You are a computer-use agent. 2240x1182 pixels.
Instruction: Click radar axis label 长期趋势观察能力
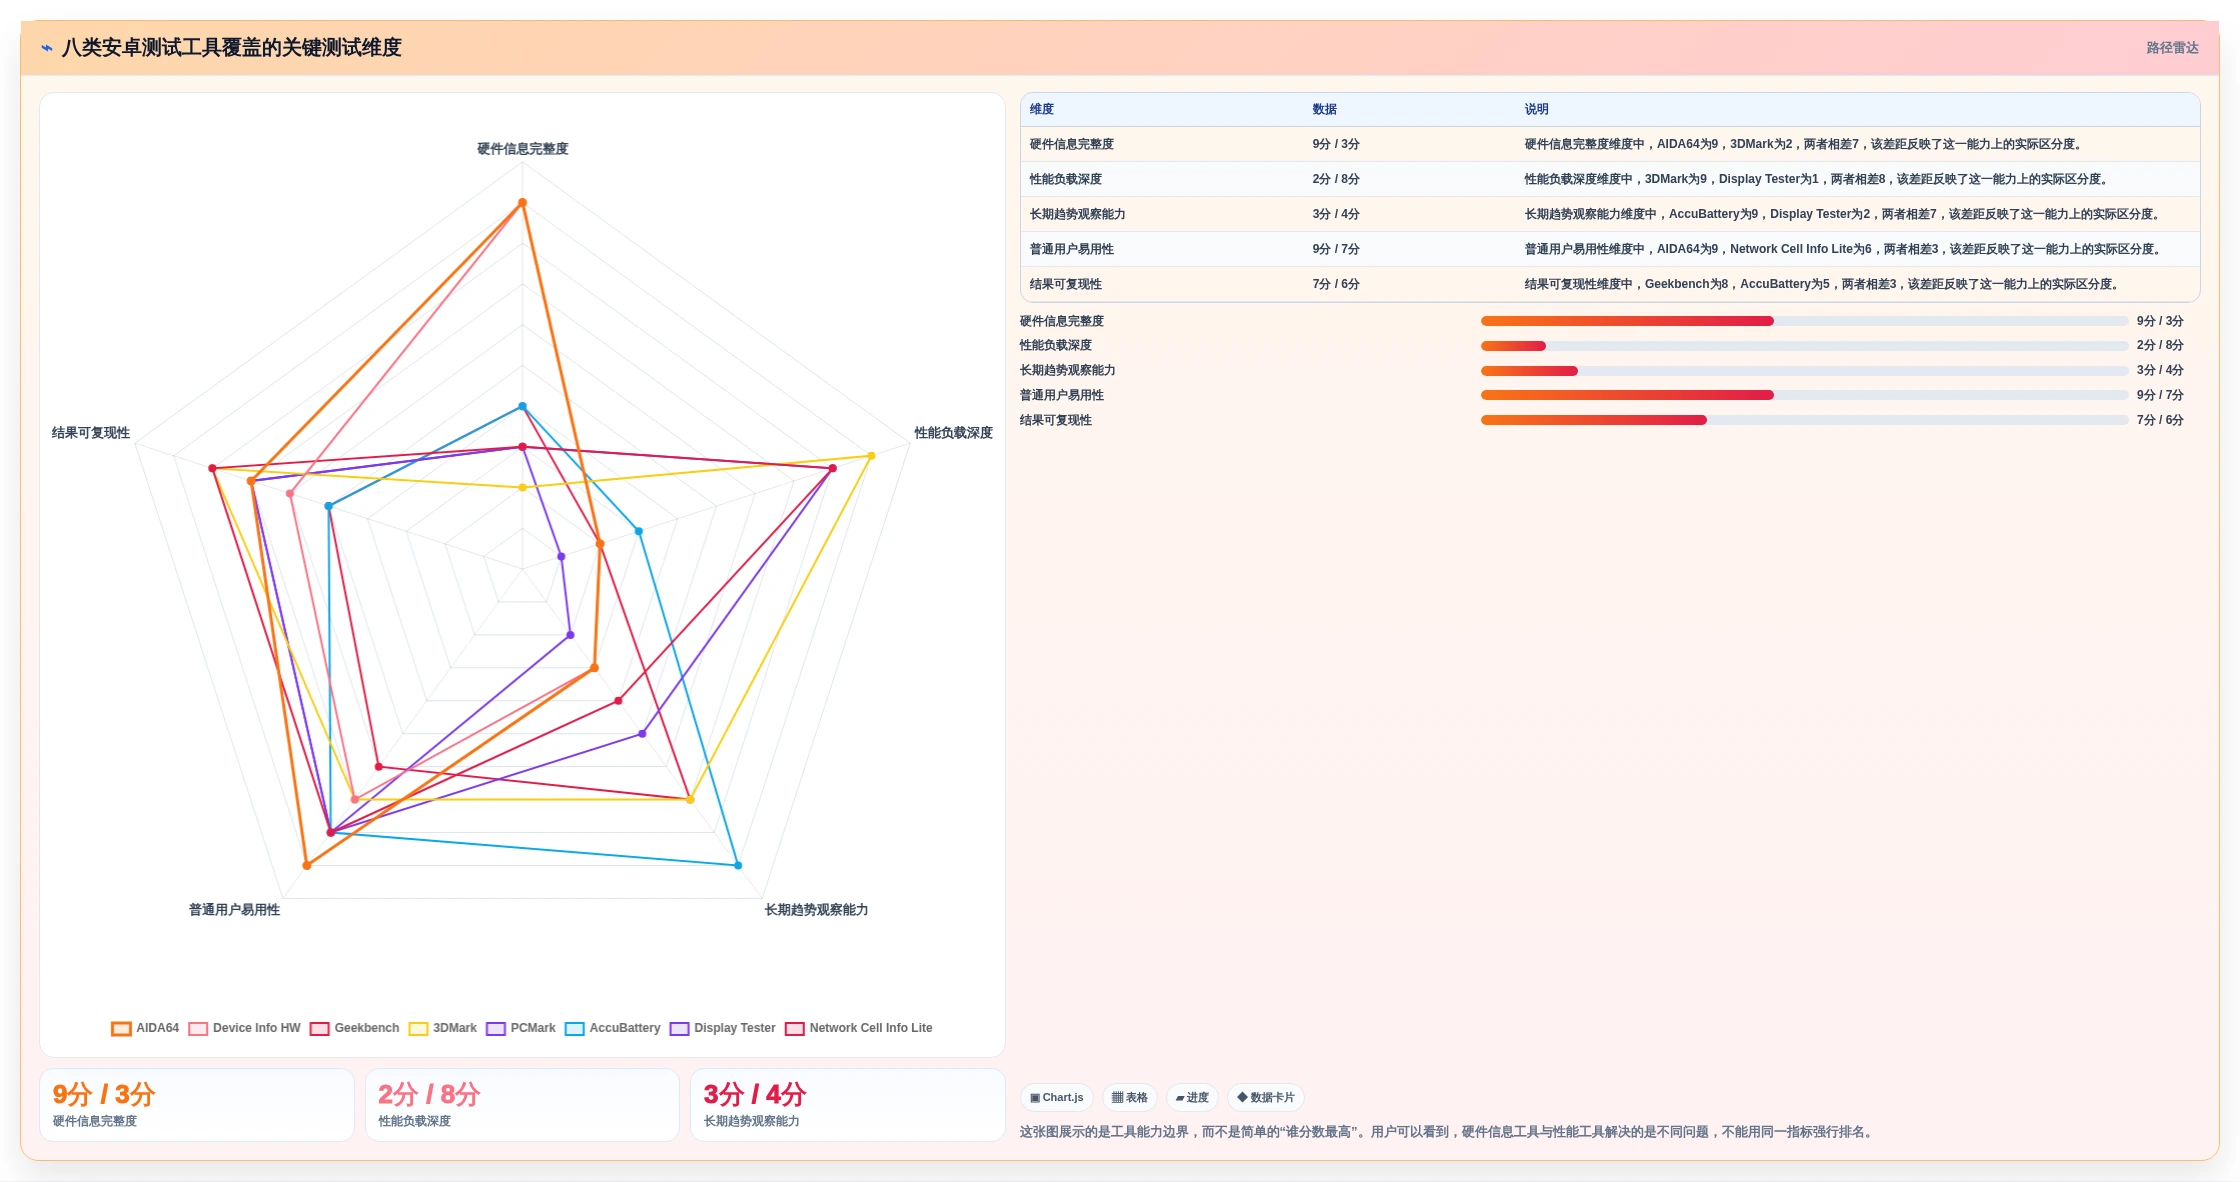(x=816, y=910)
